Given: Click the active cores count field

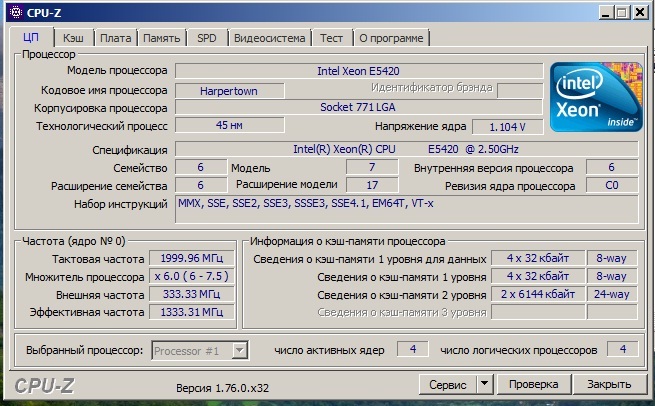Looking at the screenshot, I should [x=413, y=349].
